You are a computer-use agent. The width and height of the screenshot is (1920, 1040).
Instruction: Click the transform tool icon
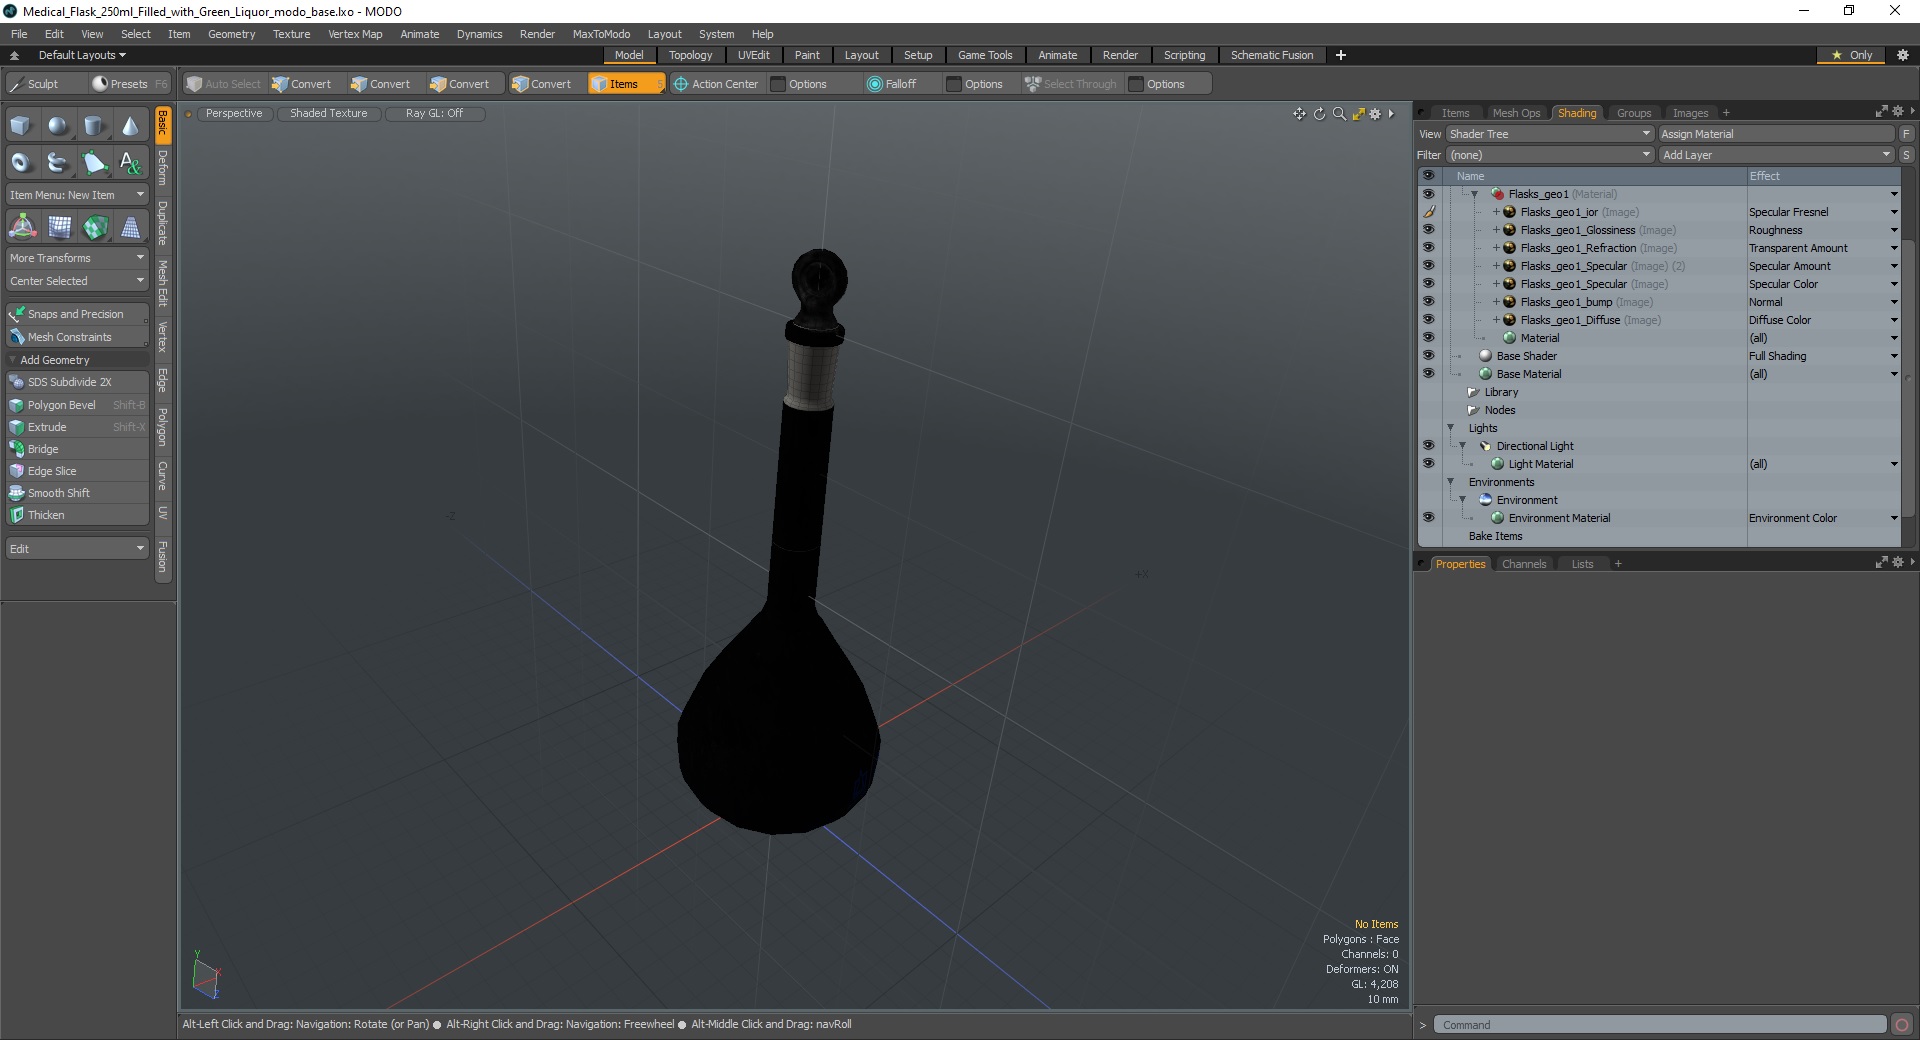click(x=22, y=228)
